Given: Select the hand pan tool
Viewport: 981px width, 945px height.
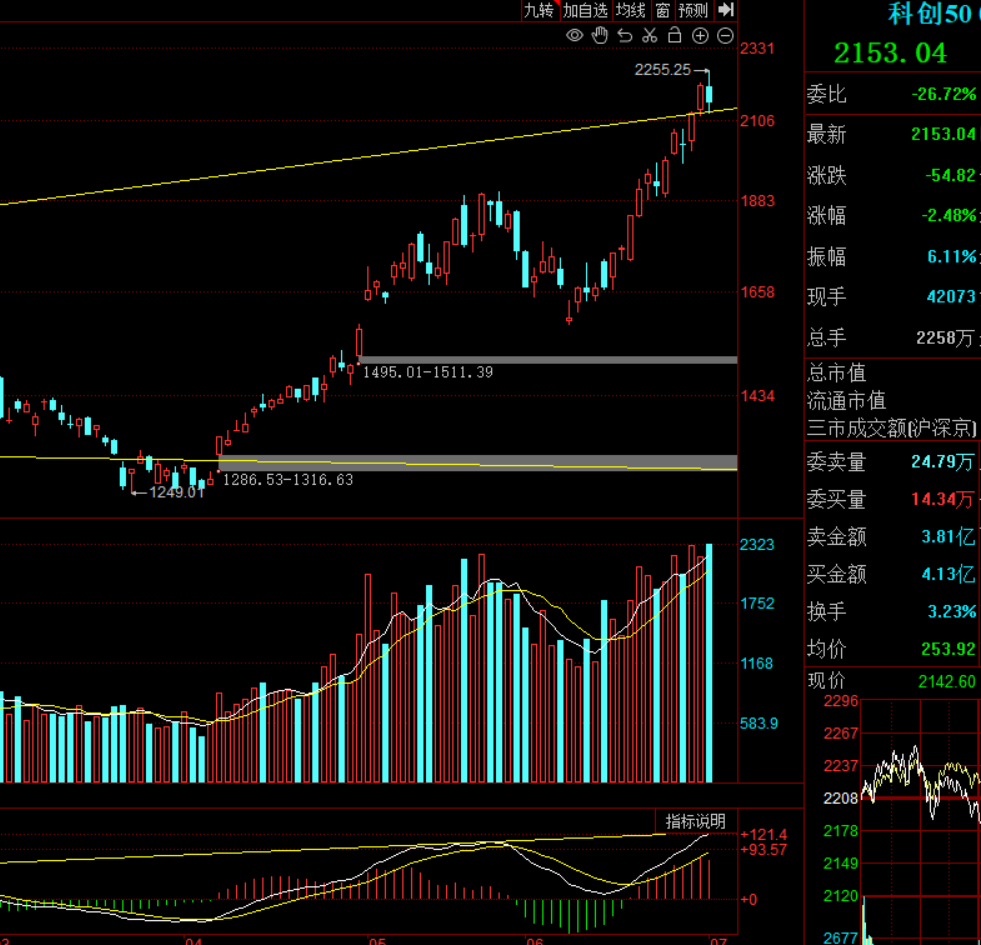Looking at the screenshot, I should point(600,36).
